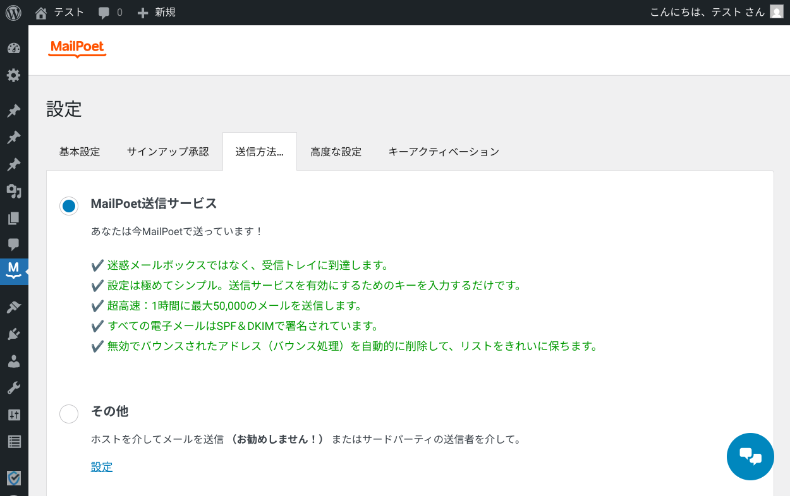This screenshot has width=790, height=496.
Task: Click the MailPoet logo in the header
Action: tap(77, 47)
